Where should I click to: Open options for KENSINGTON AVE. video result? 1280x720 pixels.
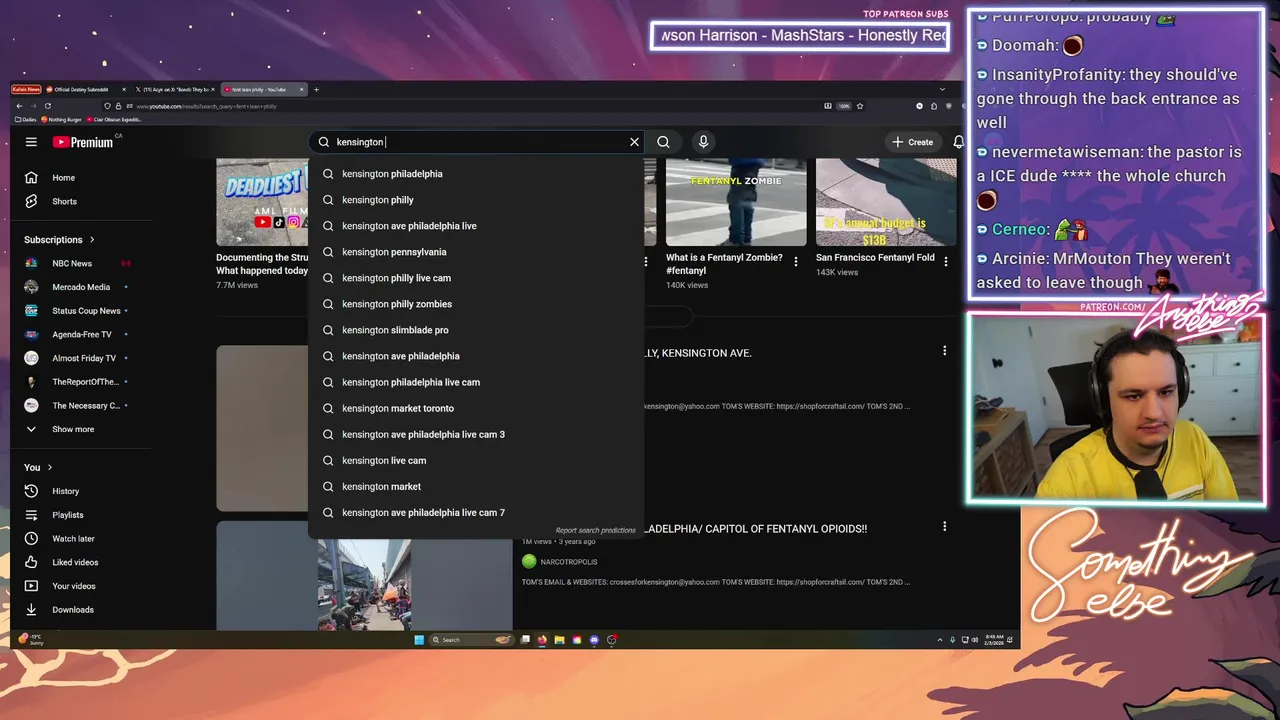[944, 351]
